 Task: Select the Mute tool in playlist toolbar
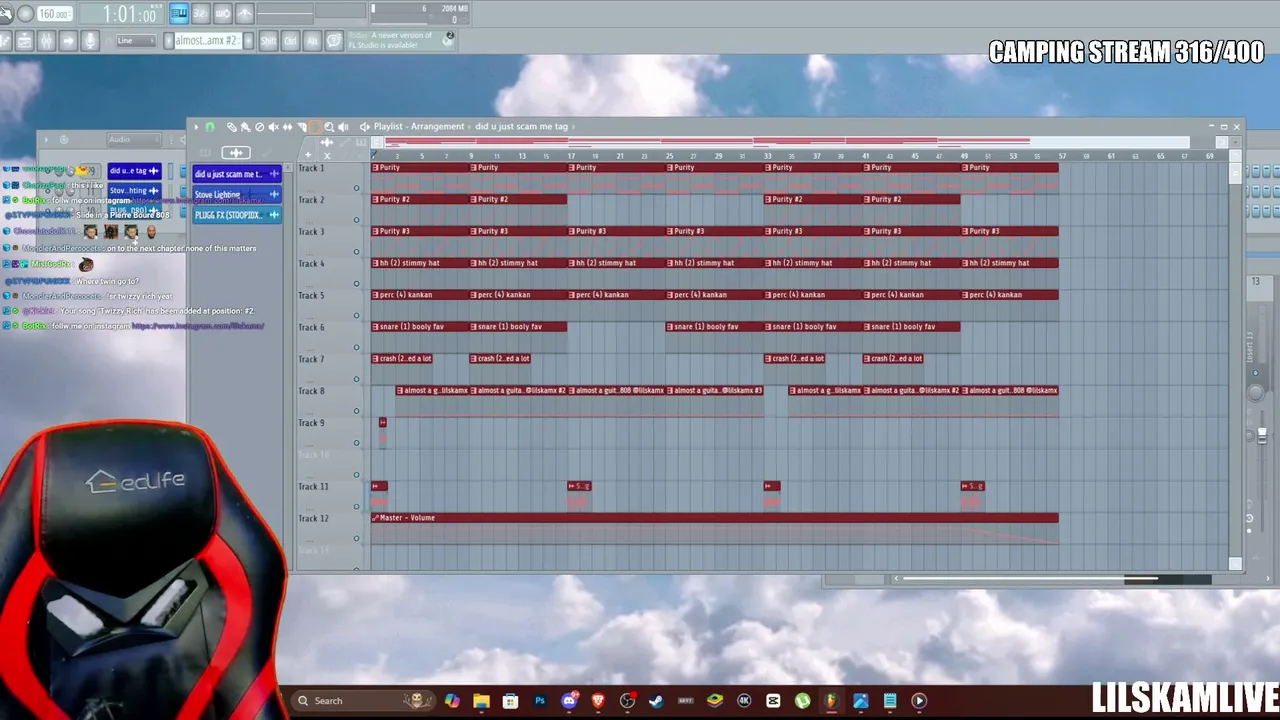(274, 127)
